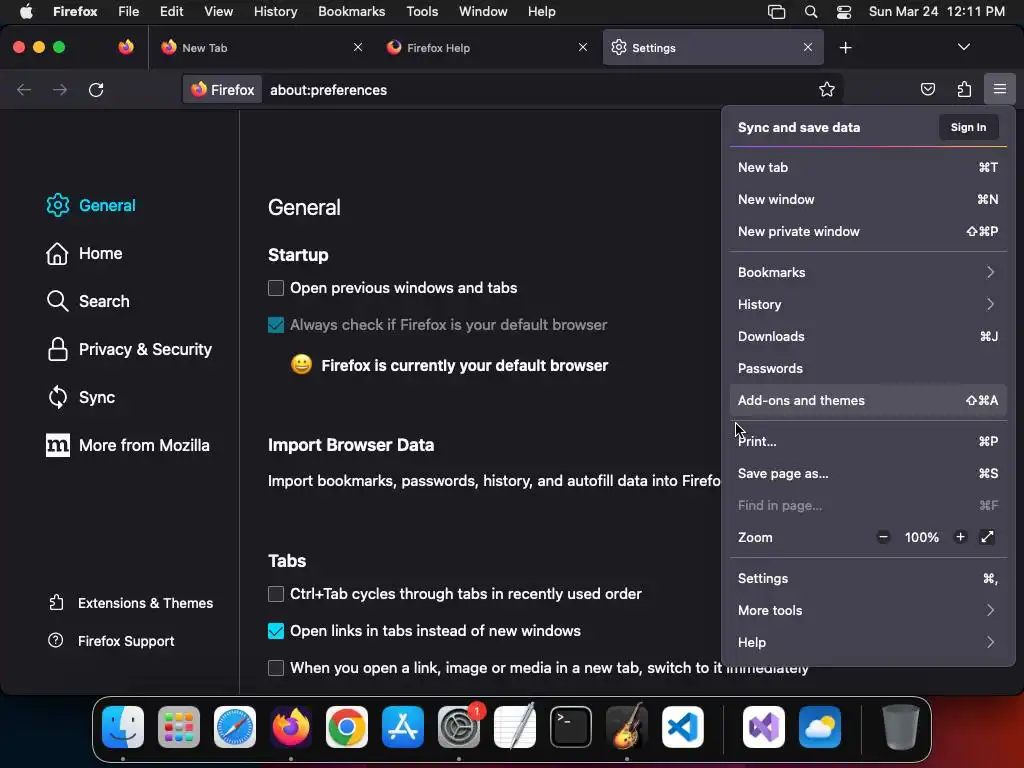Image resolution: width=1024 pixels, height=768 pixels.
Task: Expand the Help submenu in app menu
Action: 868,642
